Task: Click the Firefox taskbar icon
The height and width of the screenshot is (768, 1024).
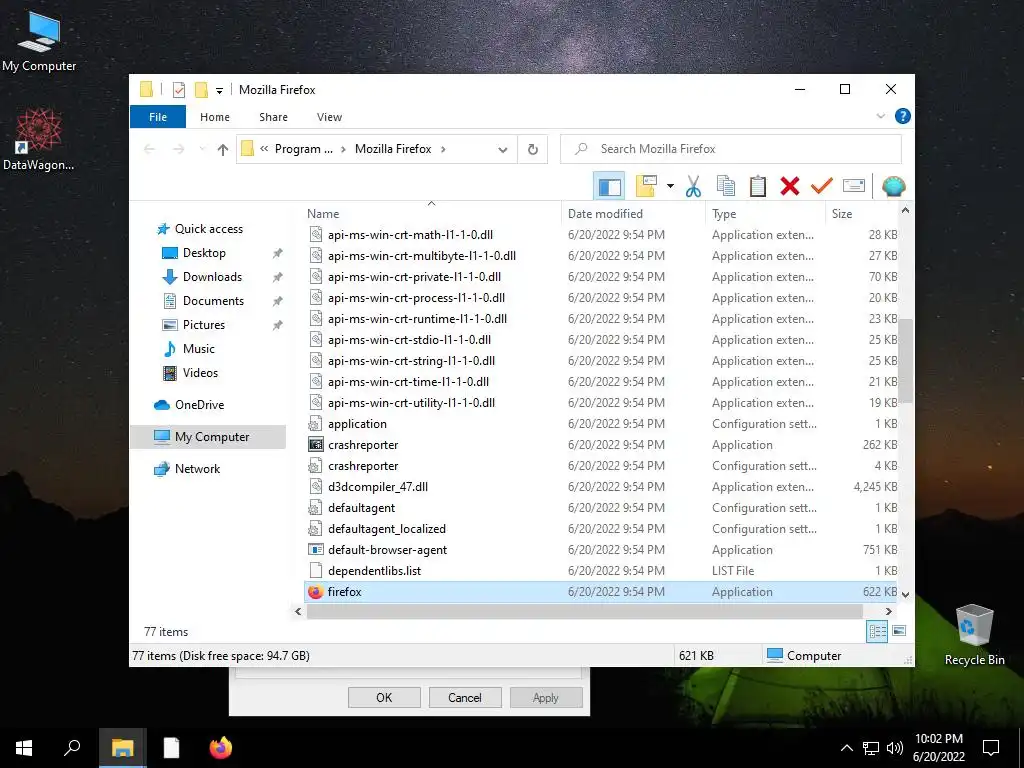Action: pyautogui.click(x=221, y=748)
